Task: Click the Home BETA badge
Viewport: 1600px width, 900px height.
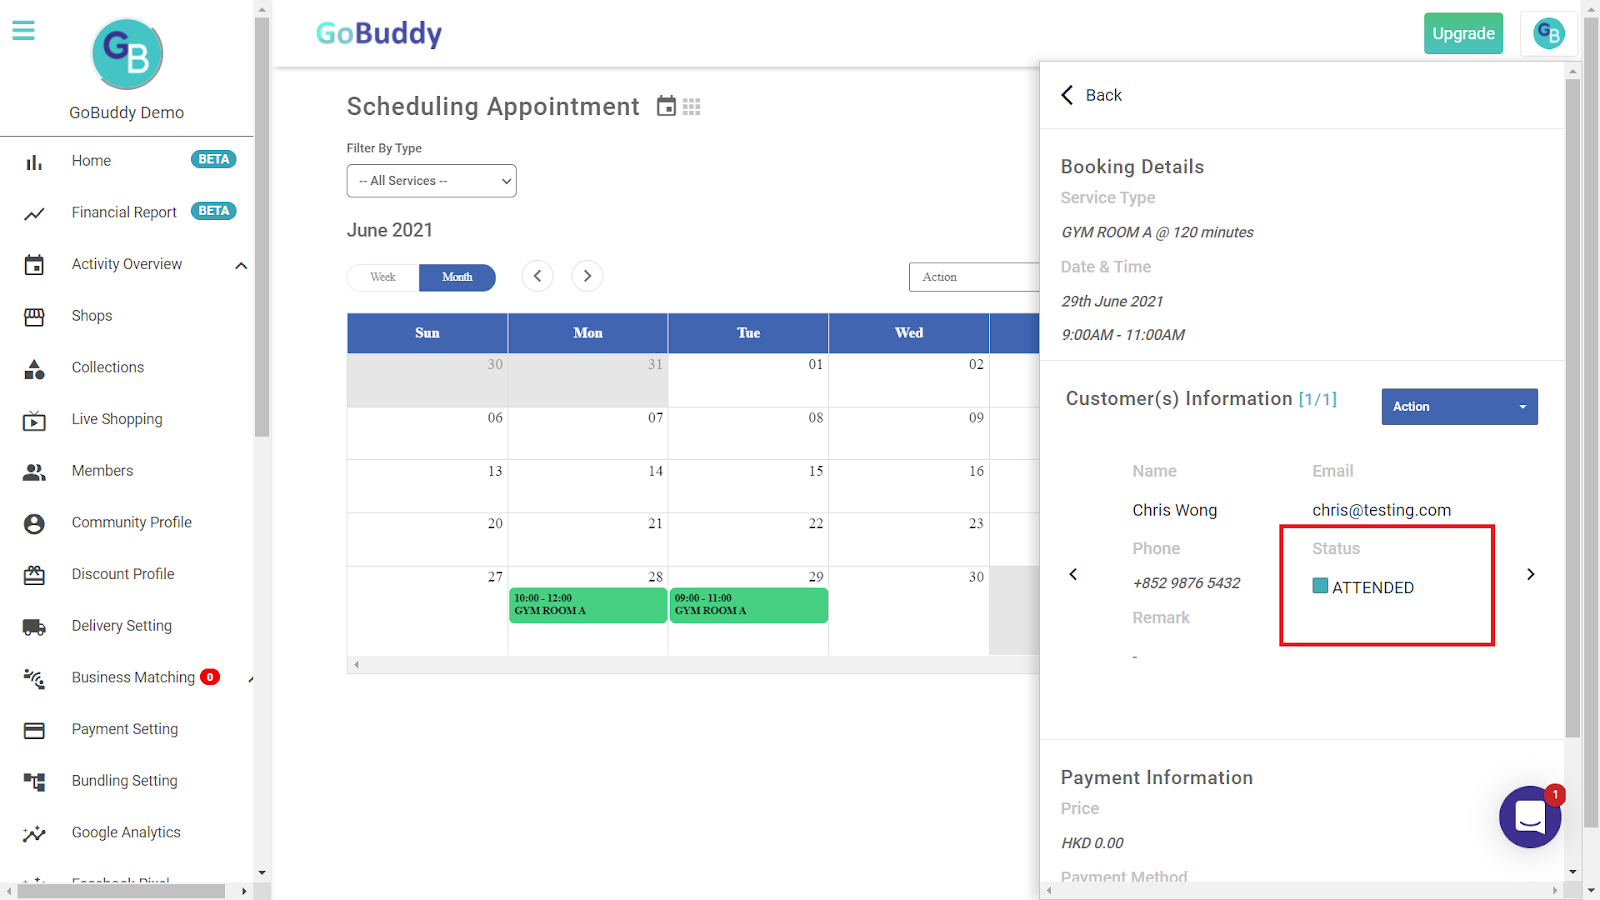Action: [x=214, y=159]
